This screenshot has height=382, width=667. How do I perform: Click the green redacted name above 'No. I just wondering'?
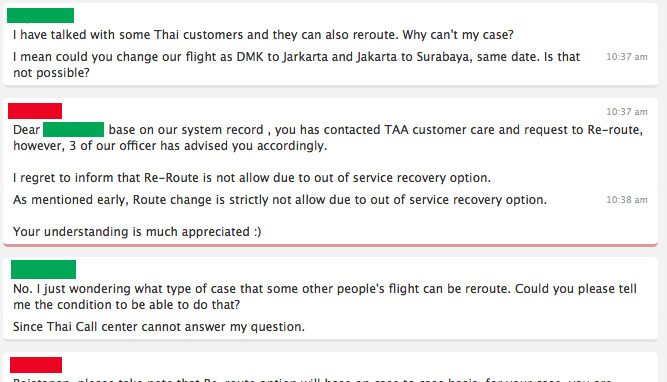(43, 269)
